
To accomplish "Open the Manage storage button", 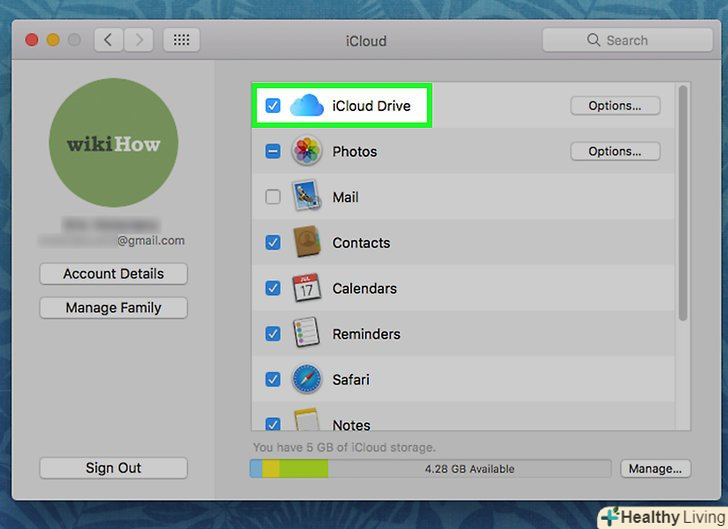I will click(x=655, y=469).
